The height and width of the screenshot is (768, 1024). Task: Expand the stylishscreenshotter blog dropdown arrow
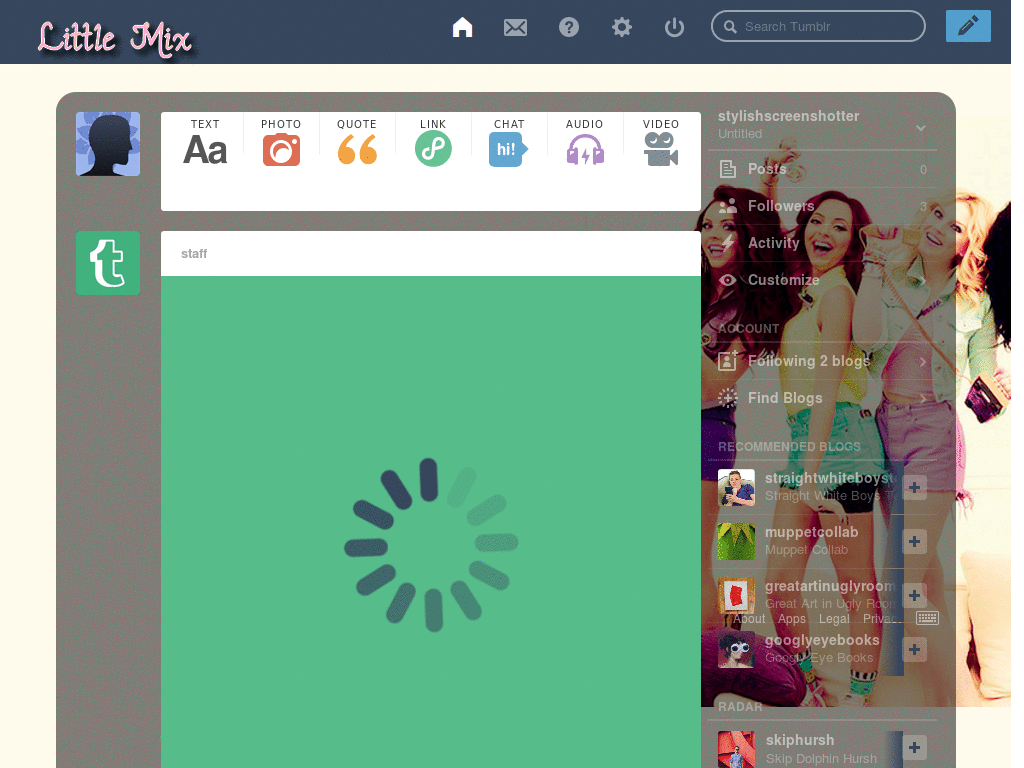point(921,127)
